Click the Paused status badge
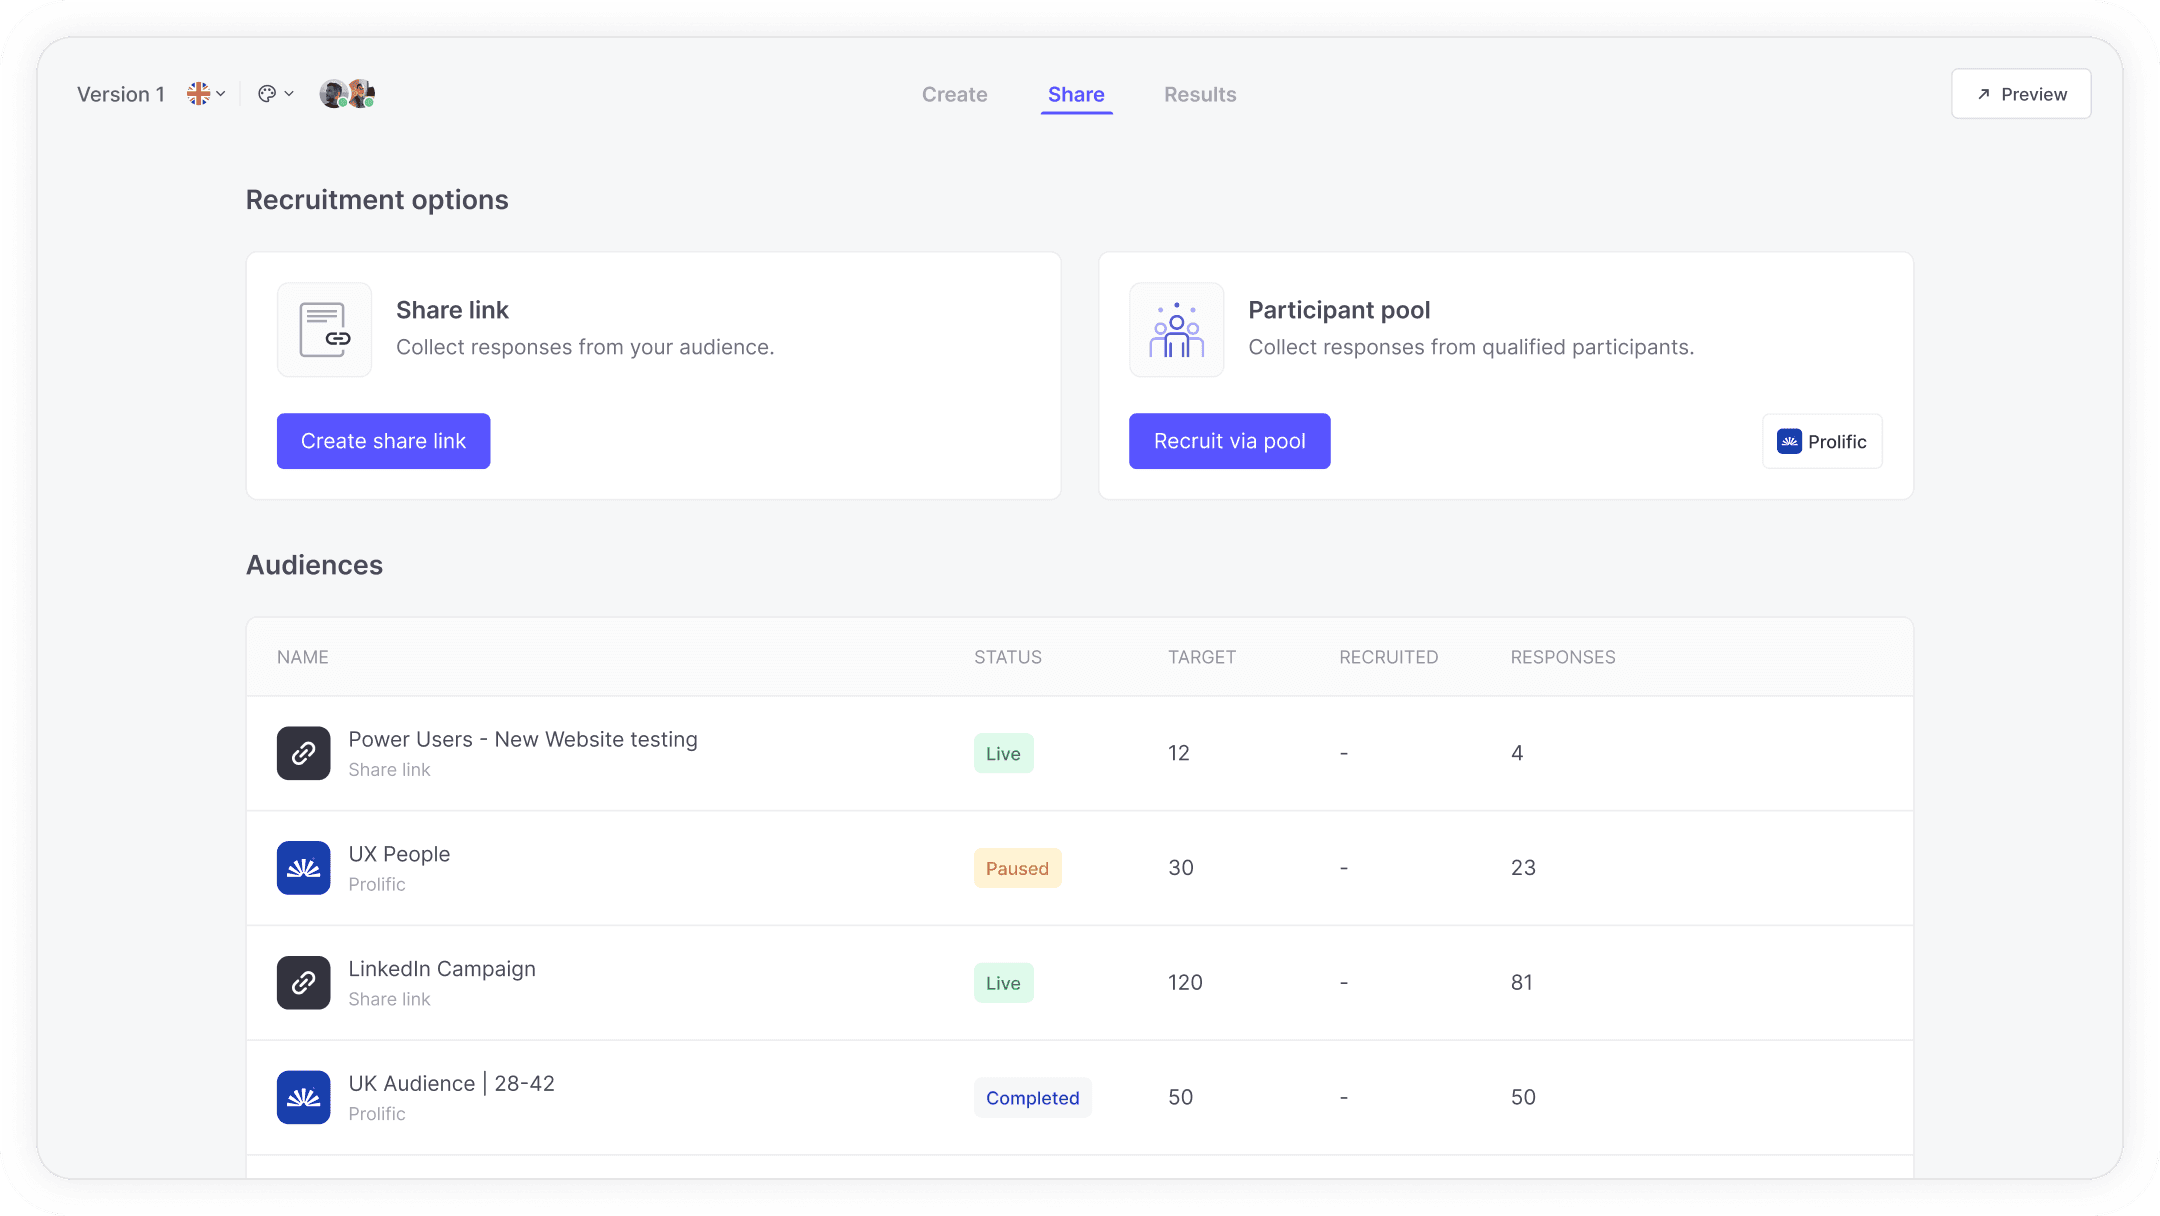The height and width of the screenshot is (1216, 2160). tap(1017, 868)
